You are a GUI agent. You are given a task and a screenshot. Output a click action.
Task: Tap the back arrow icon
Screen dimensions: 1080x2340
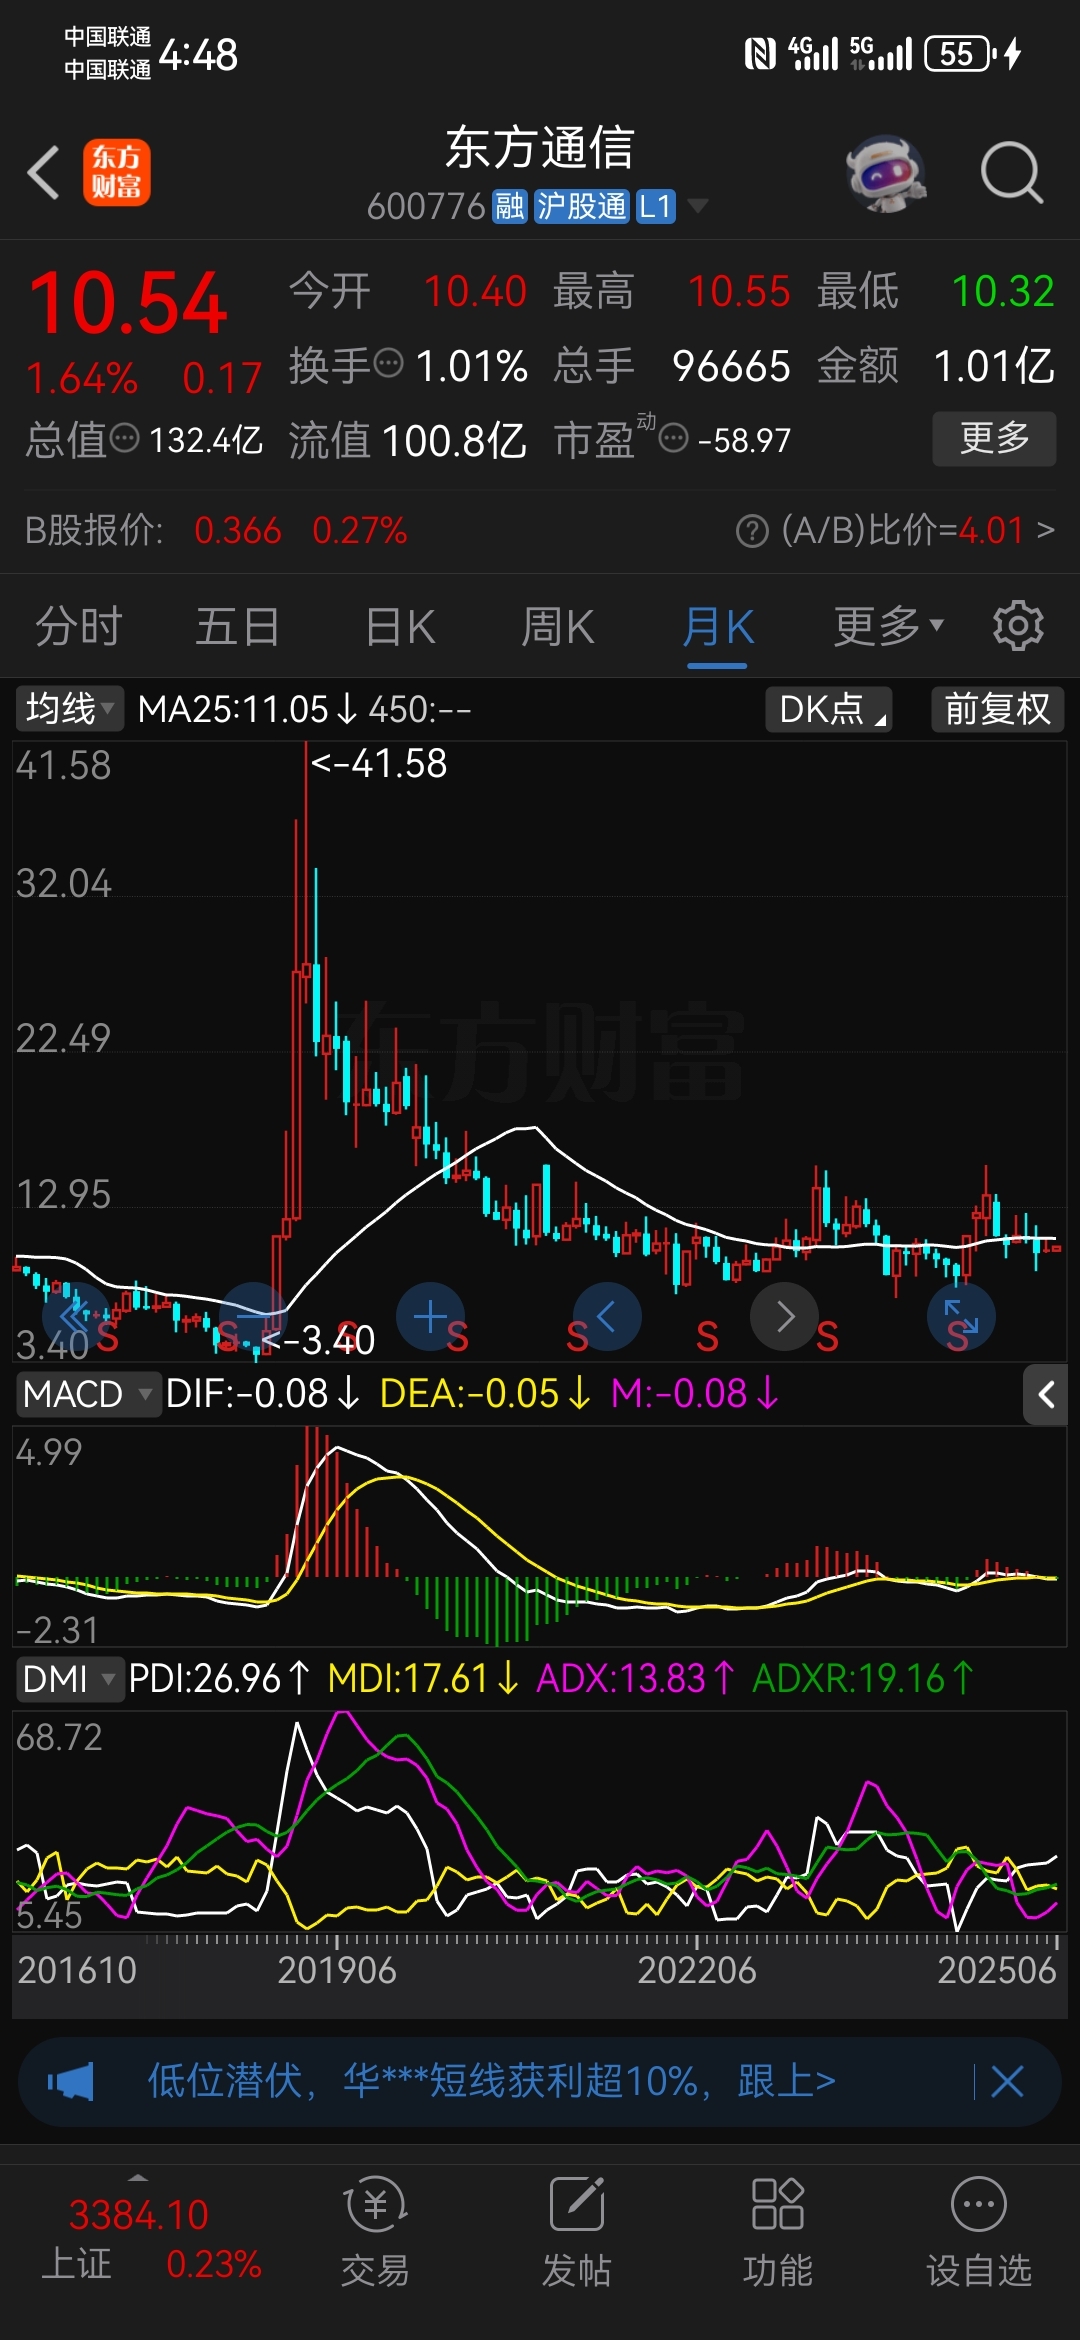pyautogui.click(x=44, y=173)
